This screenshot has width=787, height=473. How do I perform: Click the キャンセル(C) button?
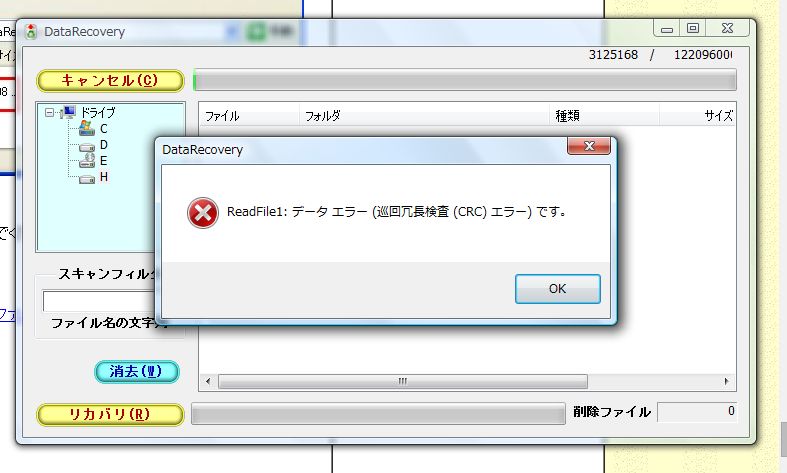pyautogui.click(x=110, y=81)
